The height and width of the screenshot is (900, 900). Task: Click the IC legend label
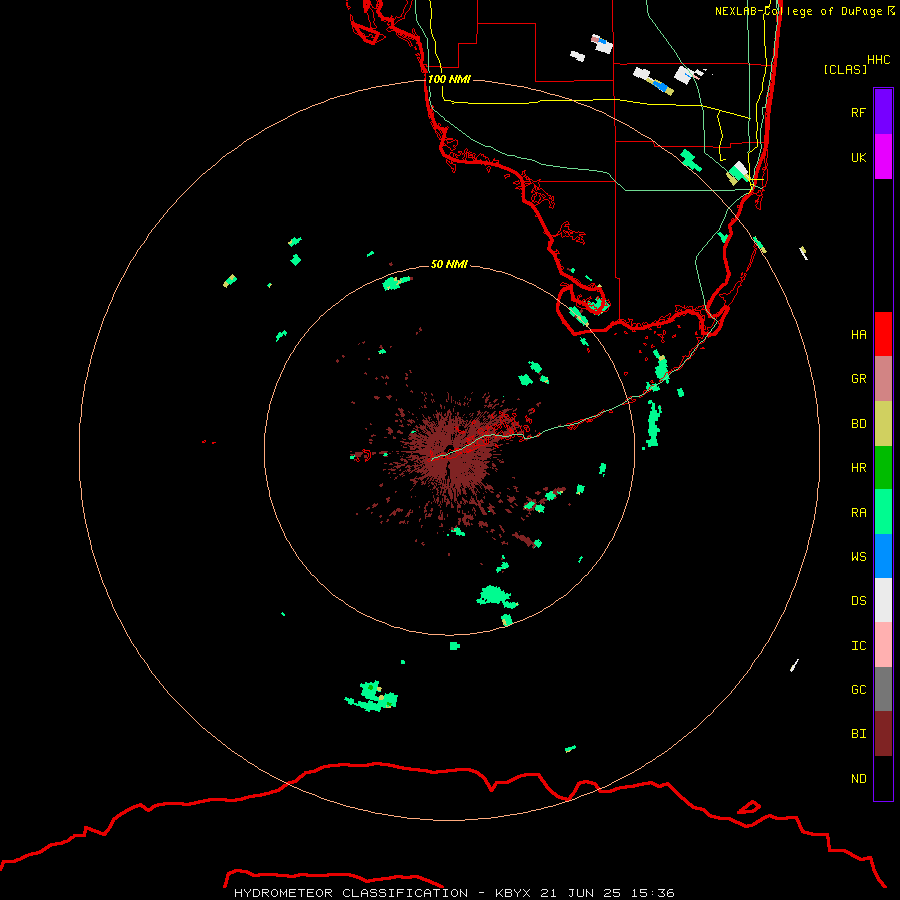coord(858,645)
